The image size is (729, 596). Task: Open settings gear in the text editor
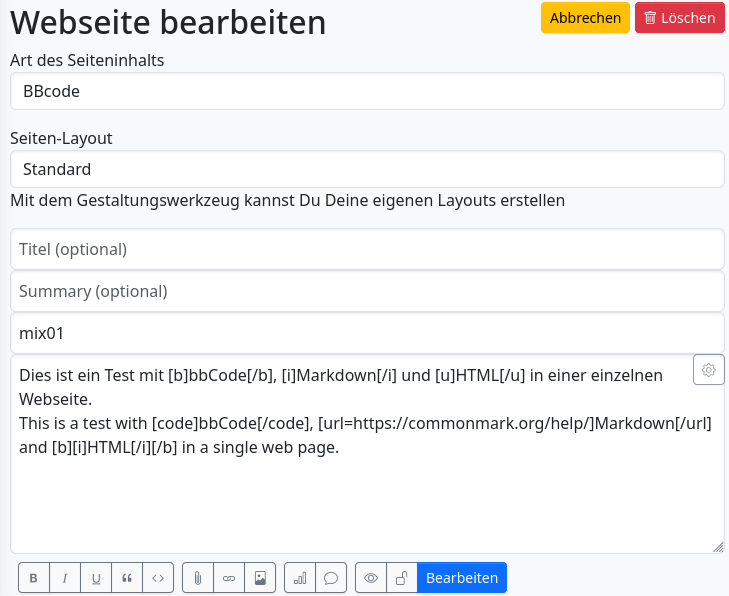point(708,370)
